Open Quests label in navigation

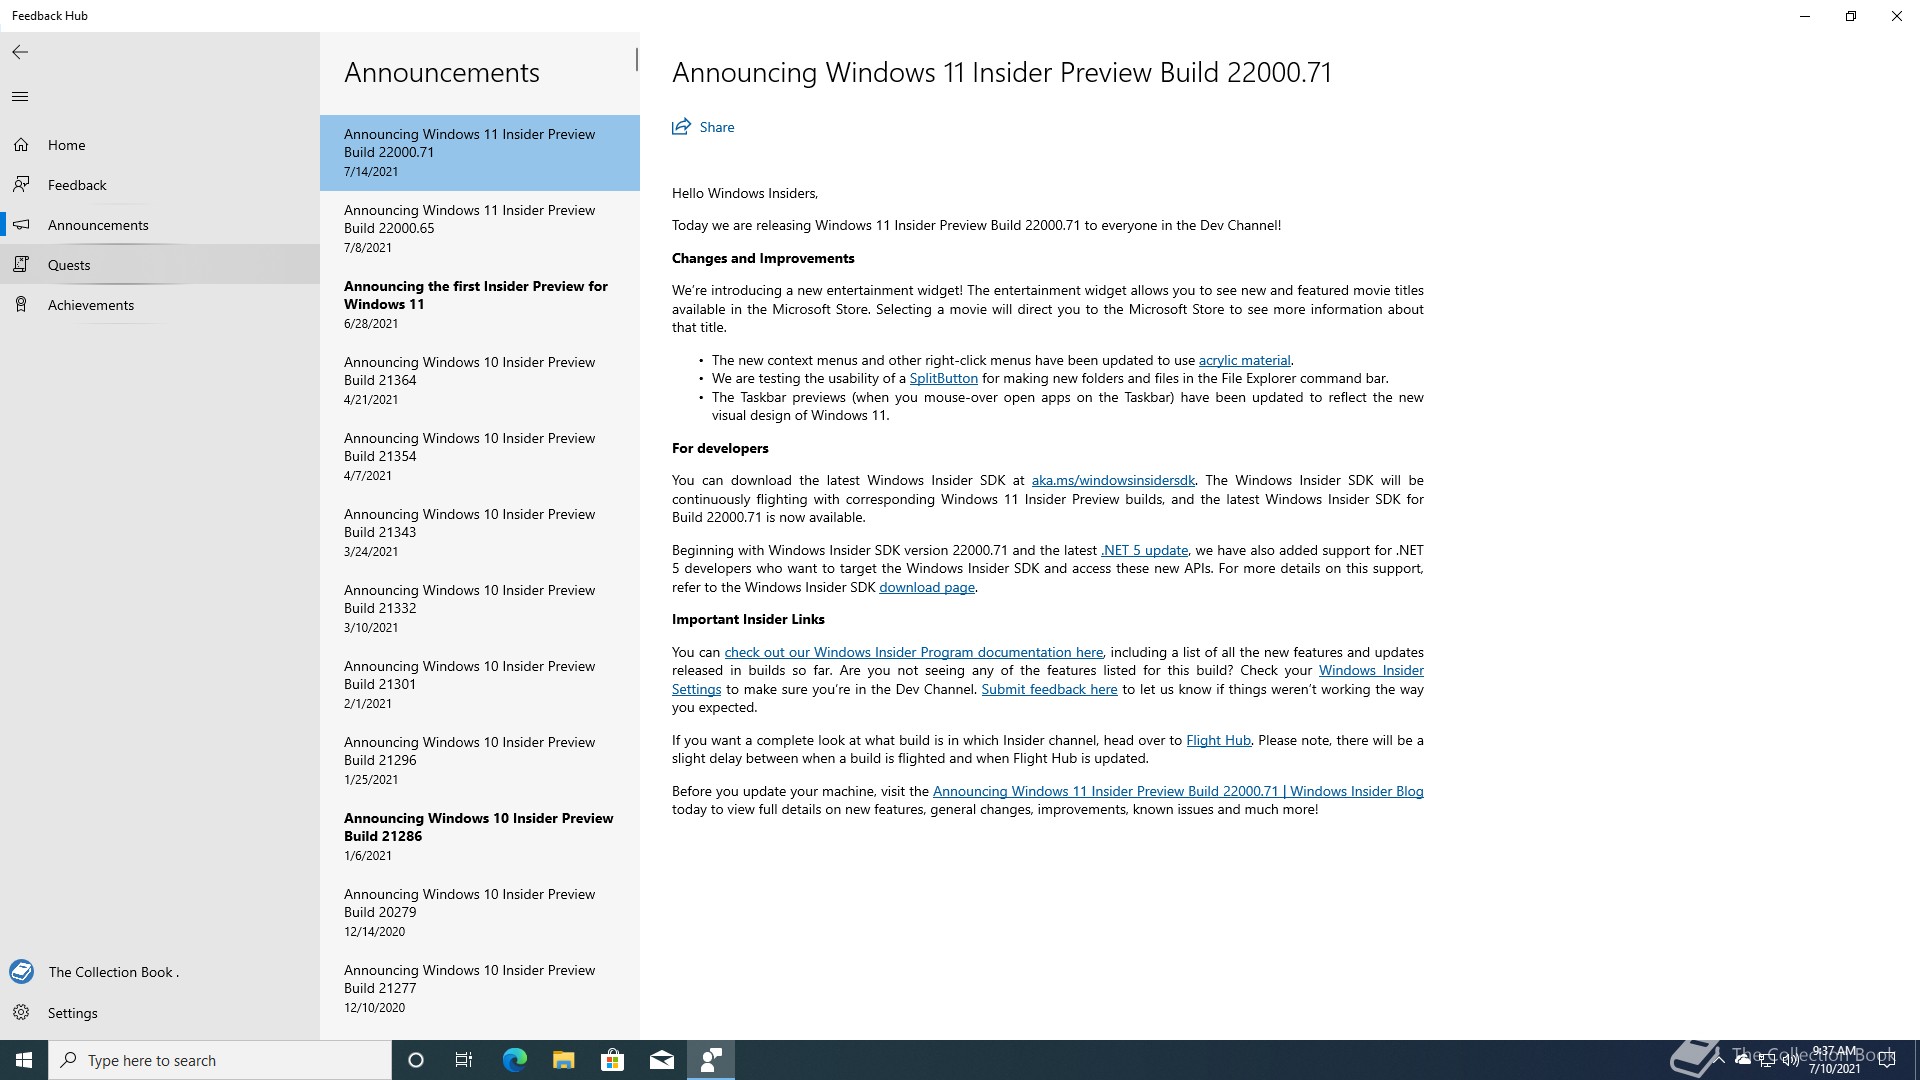click(69, 265)
